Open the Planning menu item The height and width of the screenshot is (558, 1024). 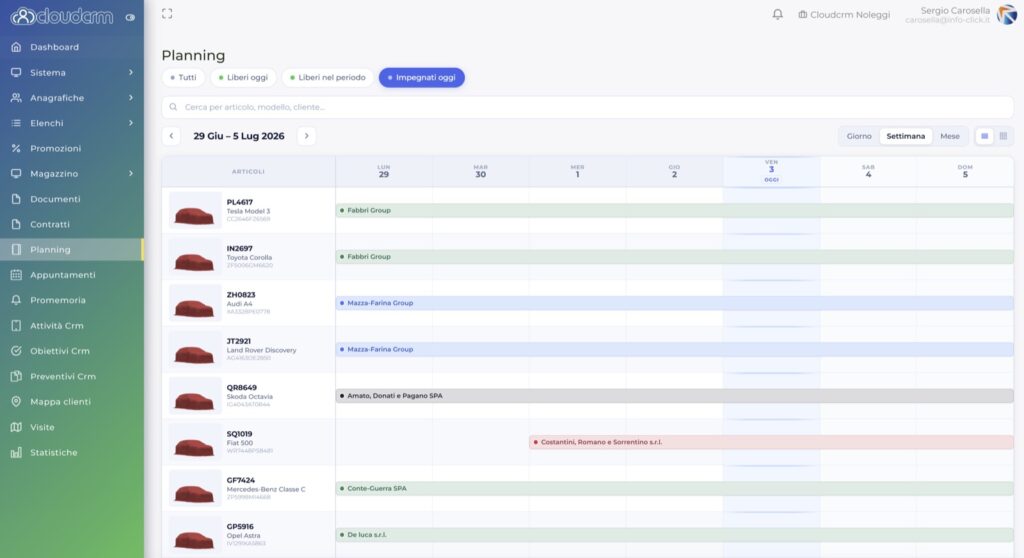71,250
